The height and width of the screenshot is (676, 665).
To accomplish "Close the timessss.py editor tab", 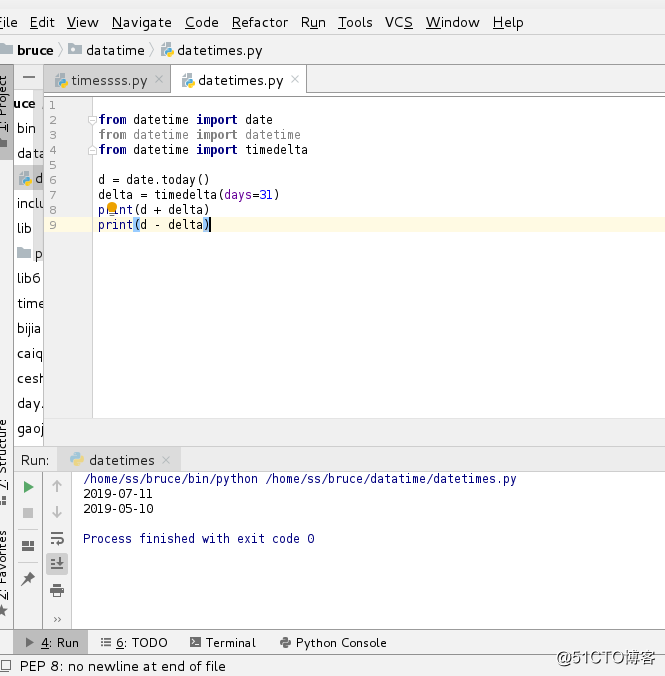I will point(159,79).
